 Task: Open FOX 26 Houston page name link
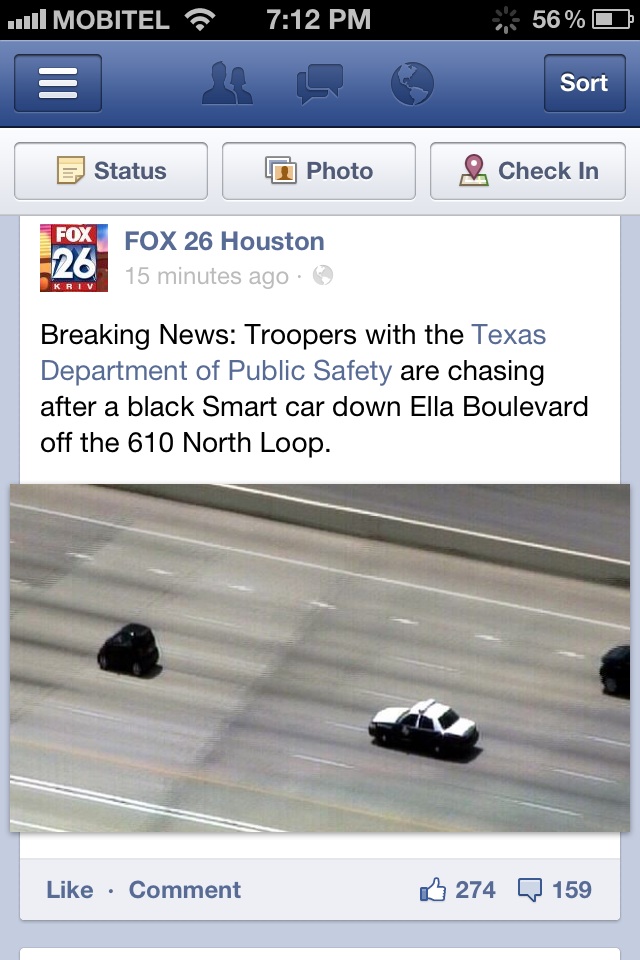(224, 241)
